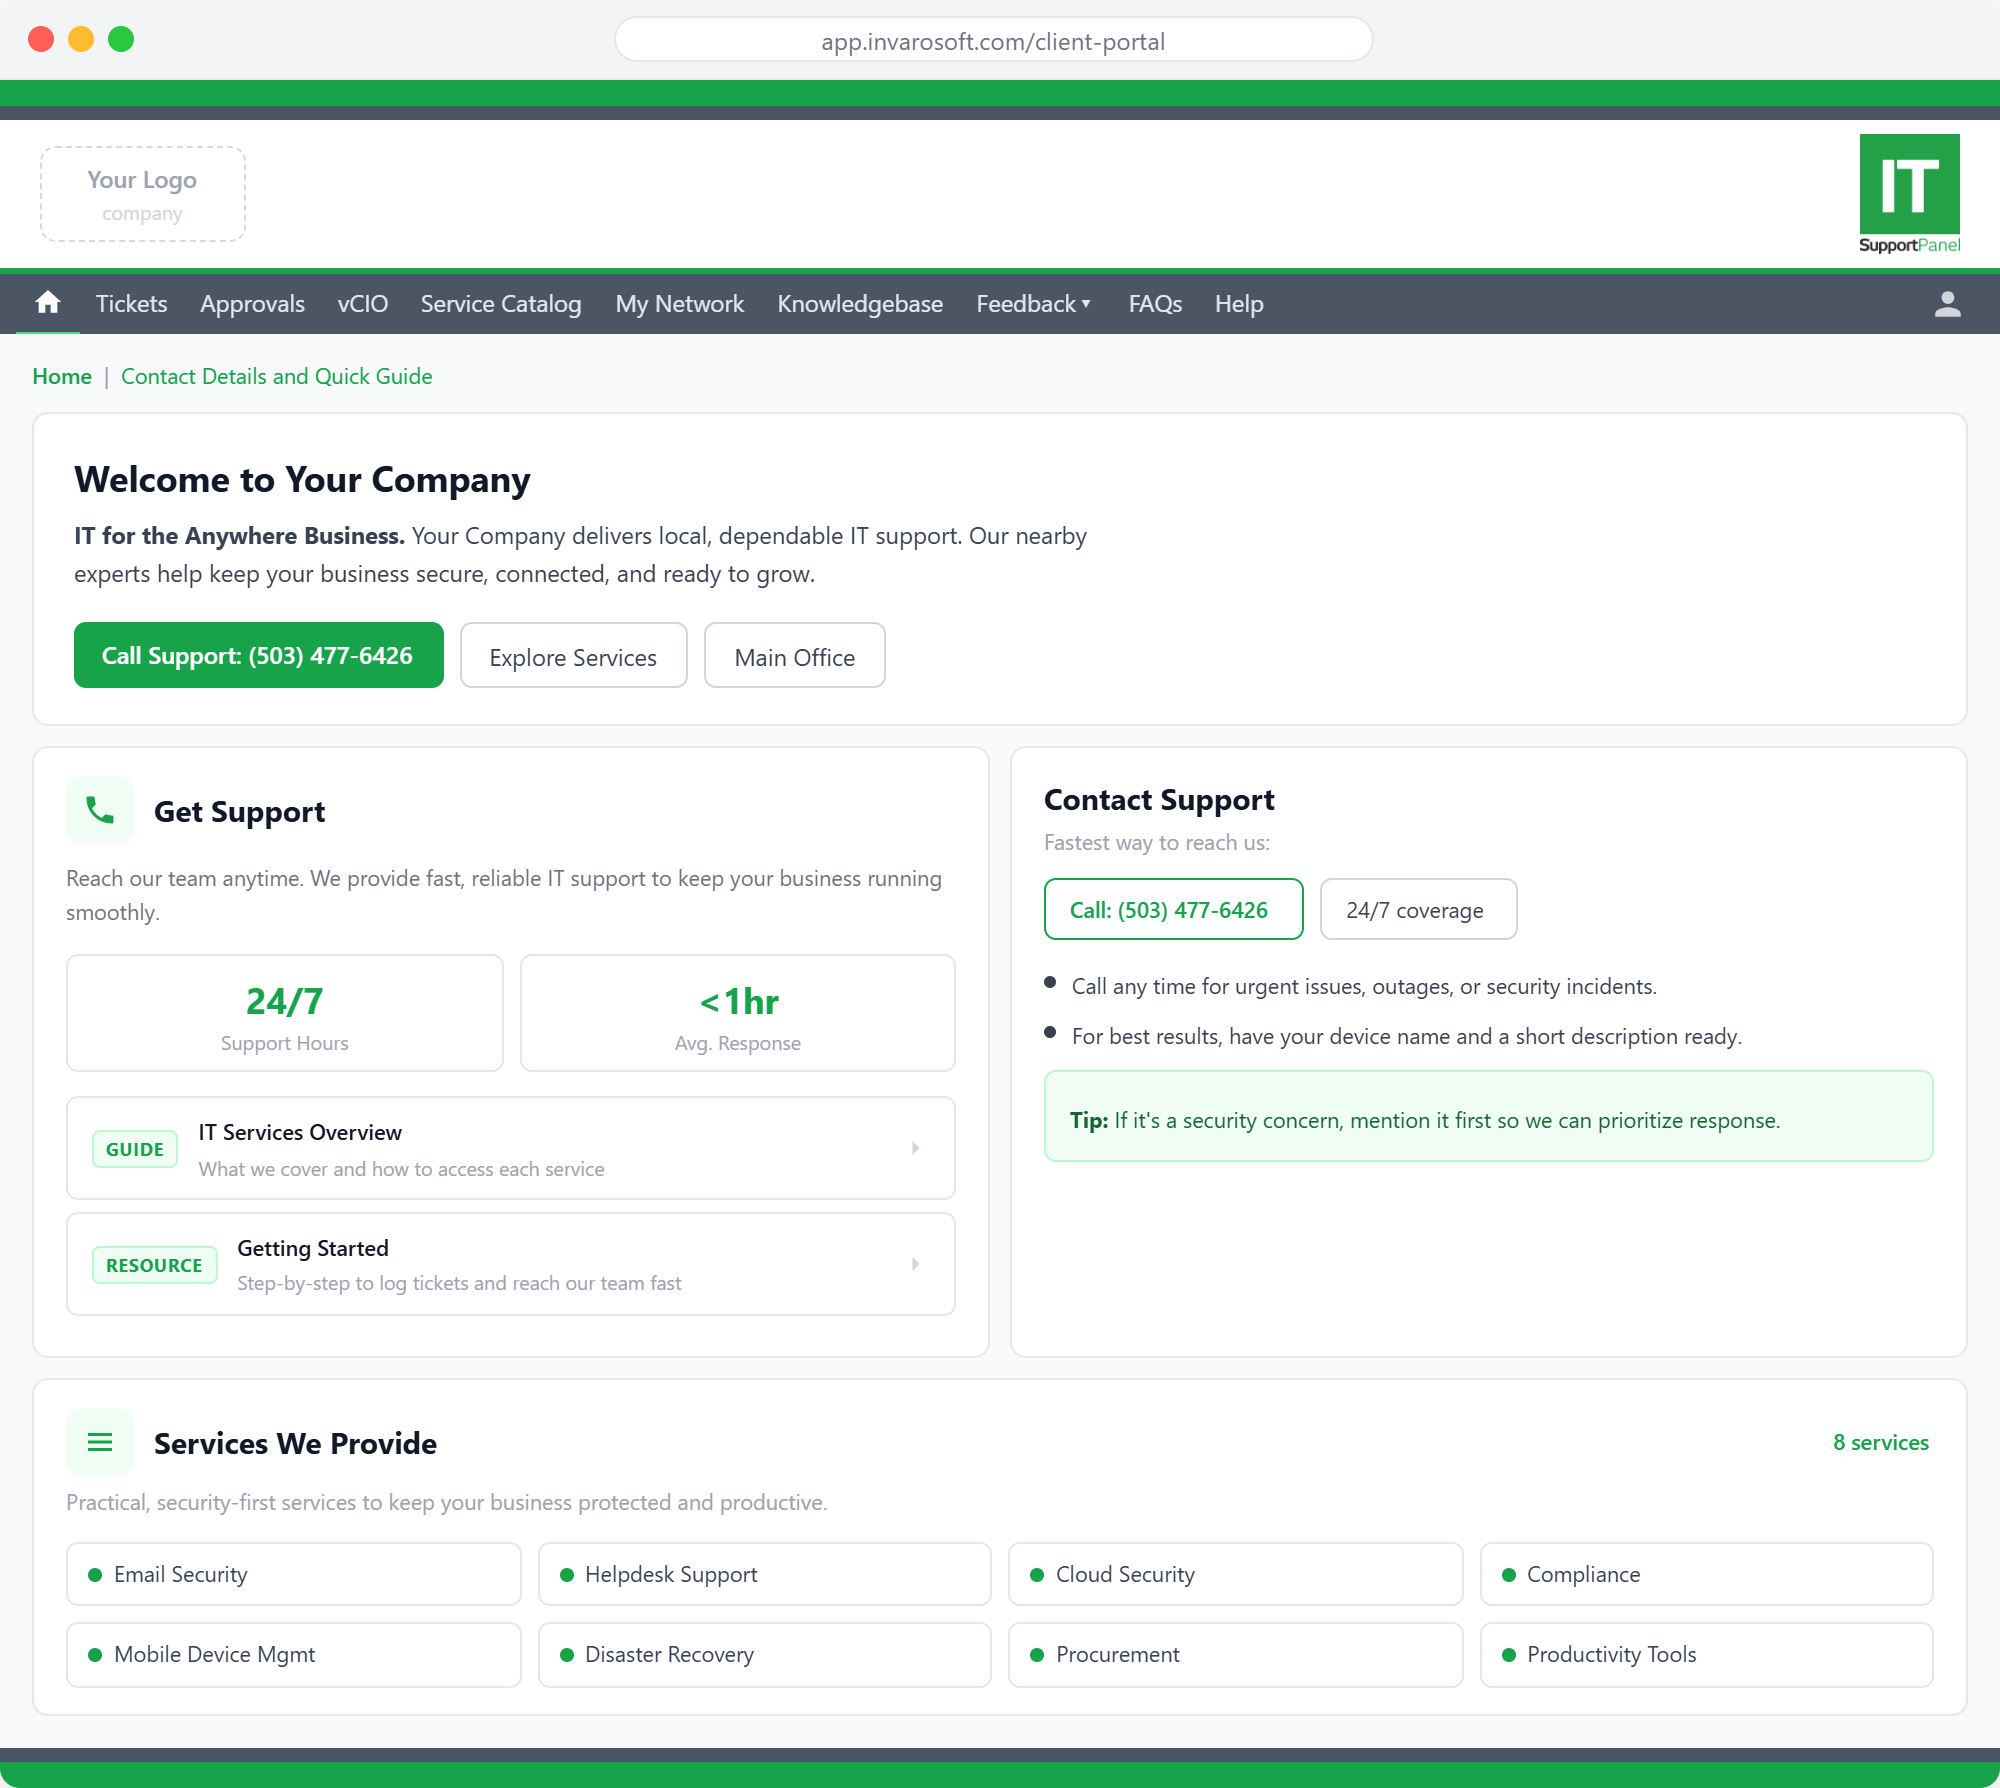Open the Knowledgebase menu item
The height and width of the screenshot is (1788, 2000).
[x=860, y=304]
